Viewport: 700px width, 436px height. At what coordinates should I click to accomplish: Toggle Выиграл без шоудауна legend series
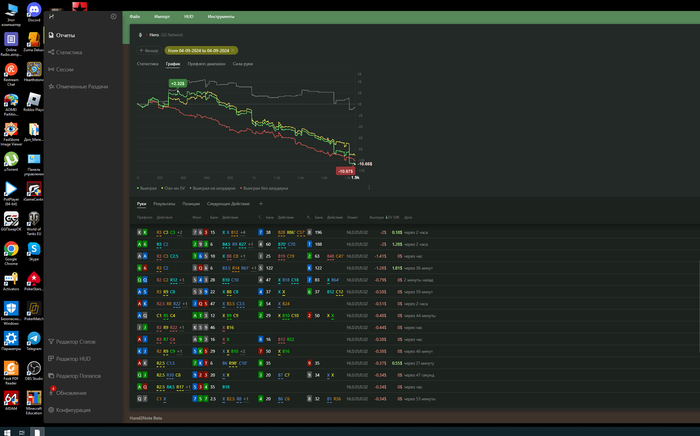[262, 187]
